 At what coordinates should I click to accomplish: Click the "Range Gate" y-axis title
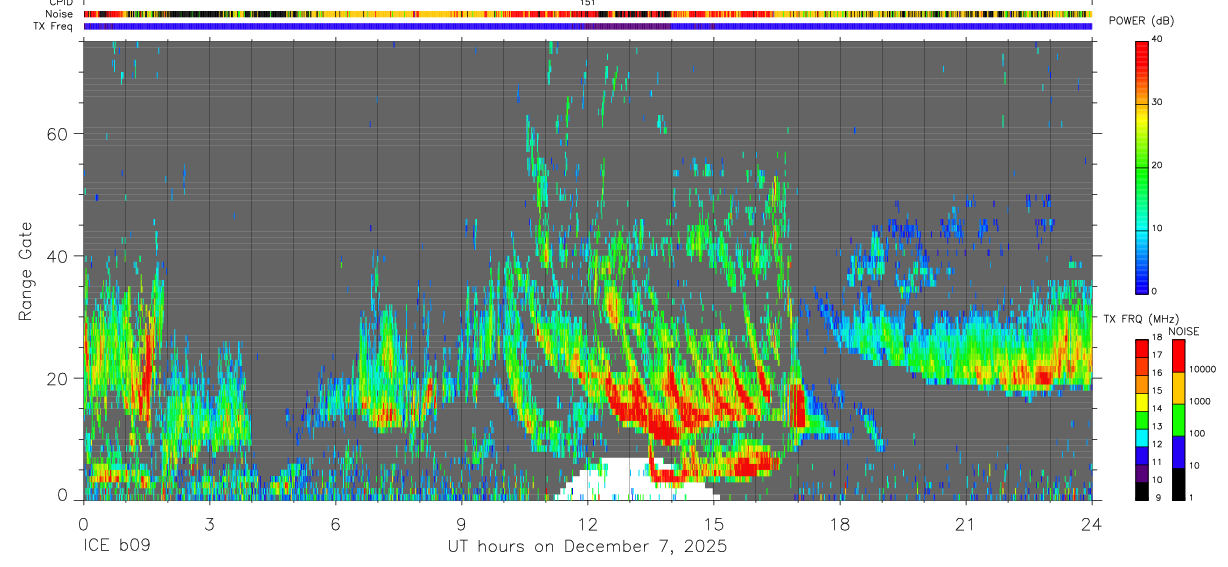pyautogui.click(x=27, y=271)
